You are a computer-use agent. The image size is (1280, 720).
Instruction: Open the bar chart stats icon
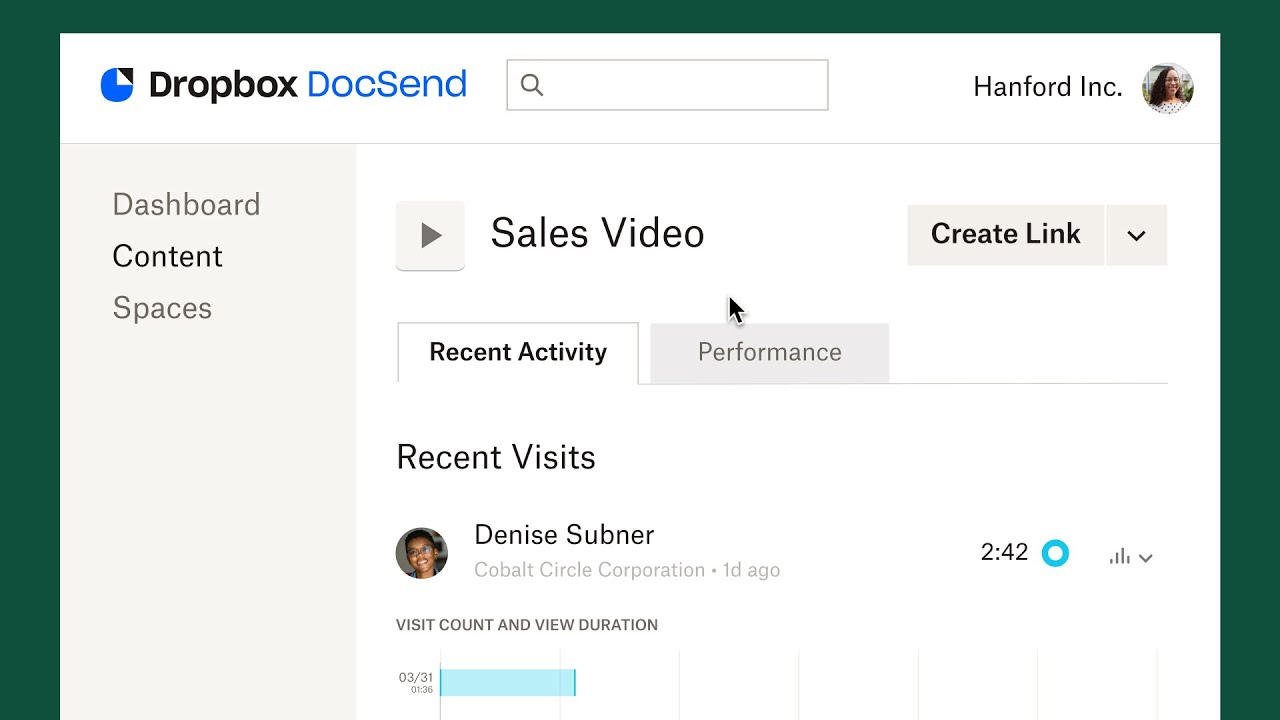[x=1119, y=557]
